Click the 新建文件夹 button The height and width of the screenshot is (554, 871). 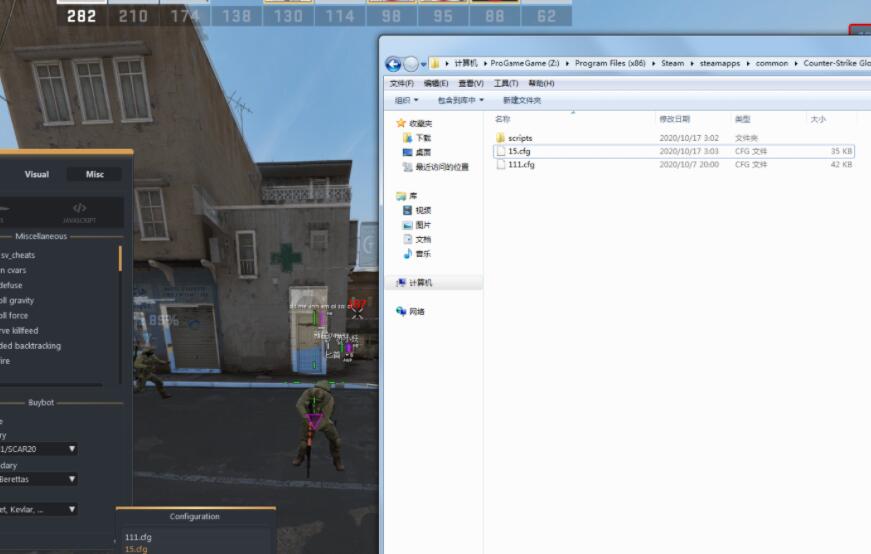pyautogui.click(x=521, y=100)
